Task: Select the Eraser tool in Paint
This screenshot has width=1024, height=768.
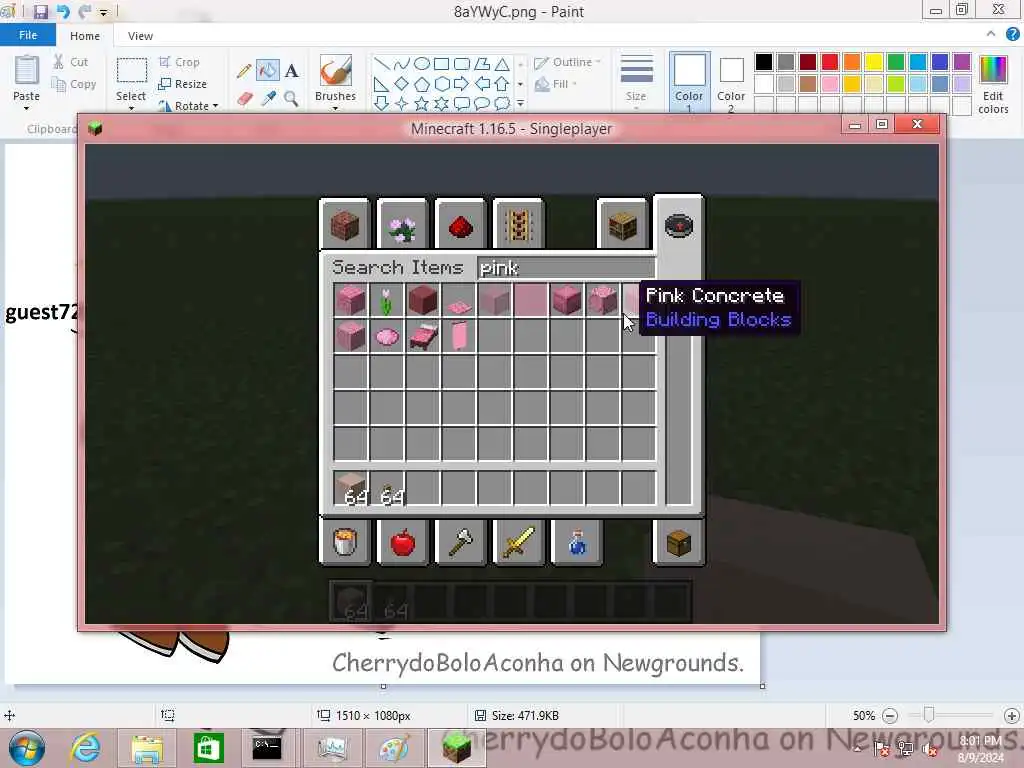Action: coord(245,99)
